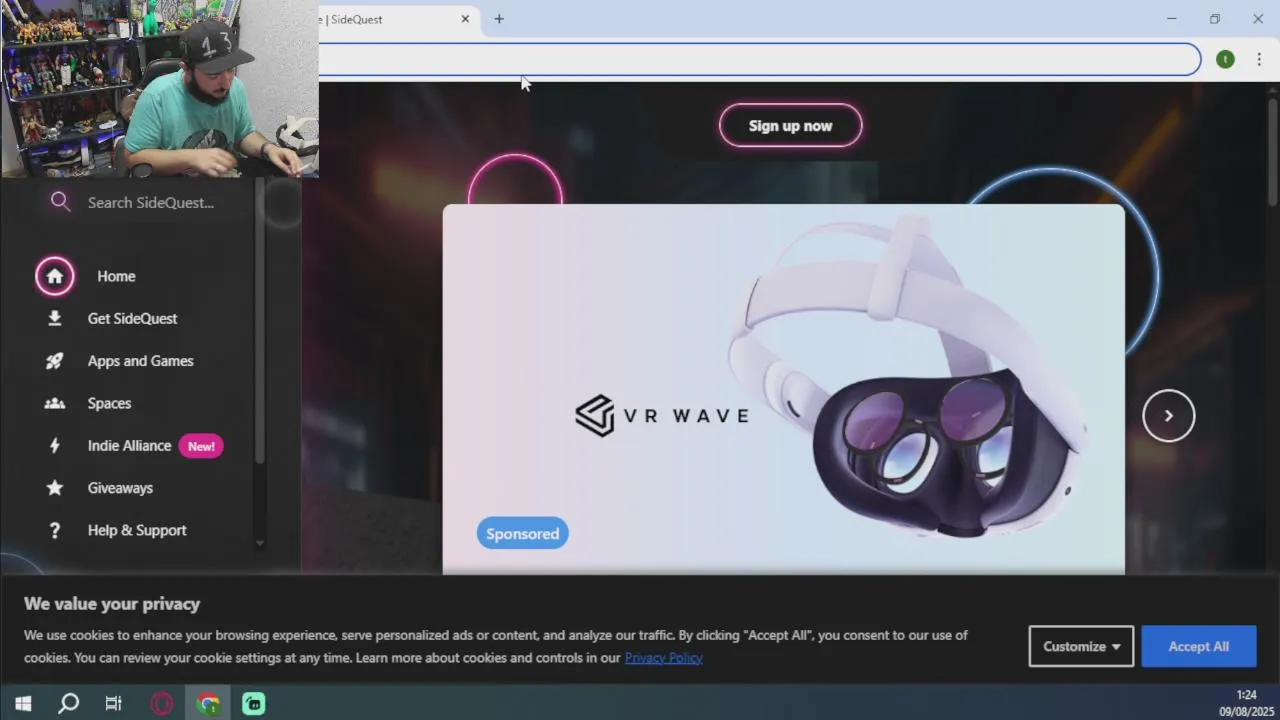Click the browser address bar
The image size is (1280, 720).
[x=759, y=59]
